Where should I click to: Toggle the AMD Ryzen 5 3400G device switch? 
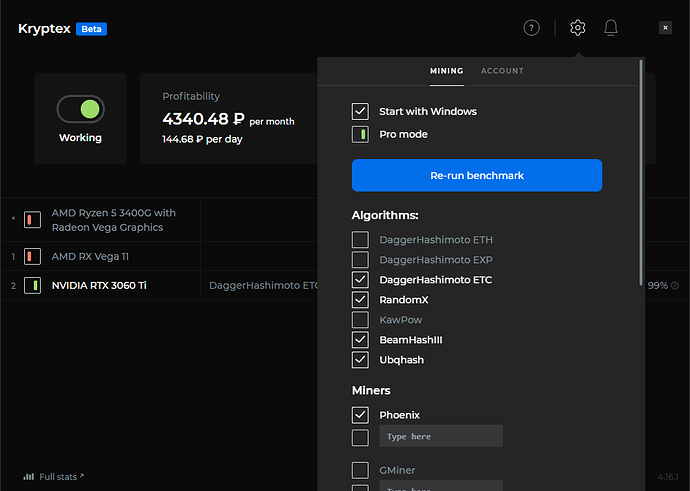[x=32, y=220]
